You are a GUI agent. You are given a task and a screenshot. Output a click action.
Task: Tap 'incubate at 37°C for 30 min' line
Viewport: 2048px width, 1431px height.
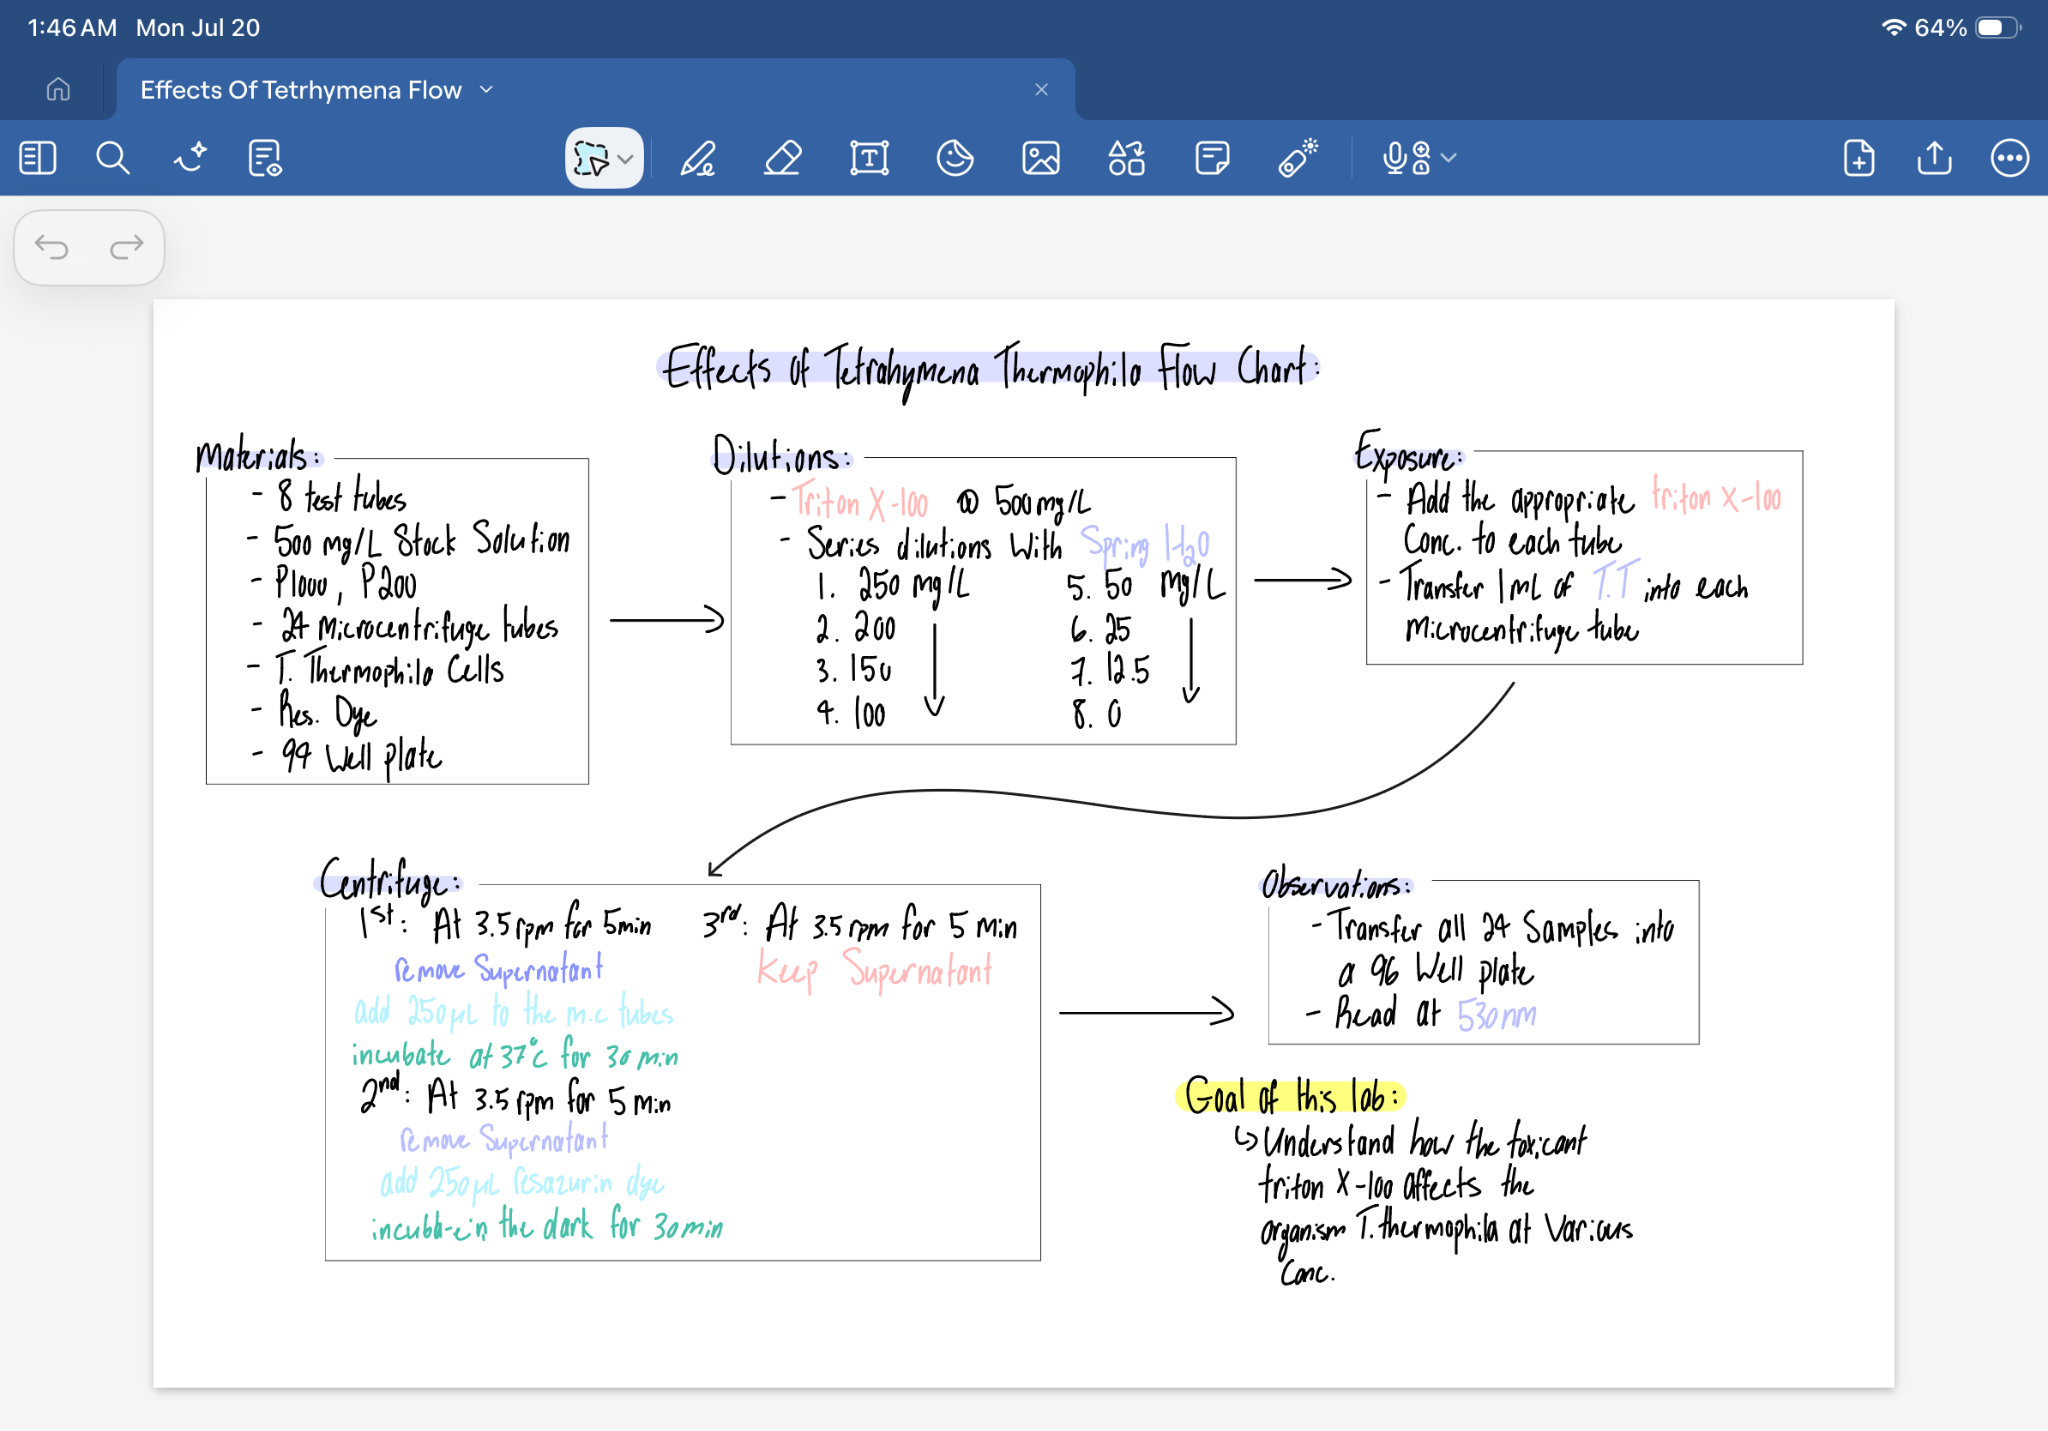tap(515, 1055)
